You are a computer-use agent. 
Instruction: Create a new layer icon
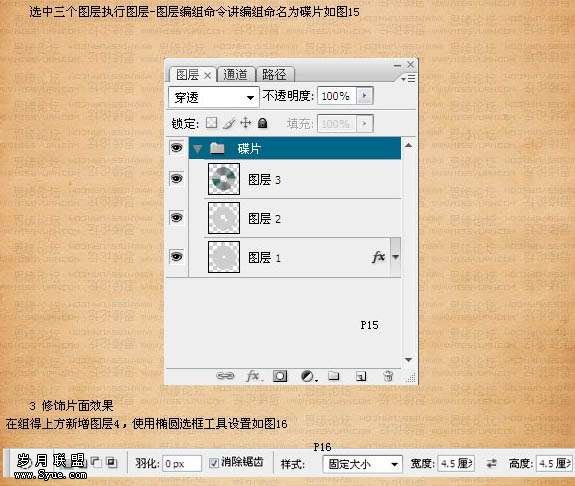coord(361,376)
